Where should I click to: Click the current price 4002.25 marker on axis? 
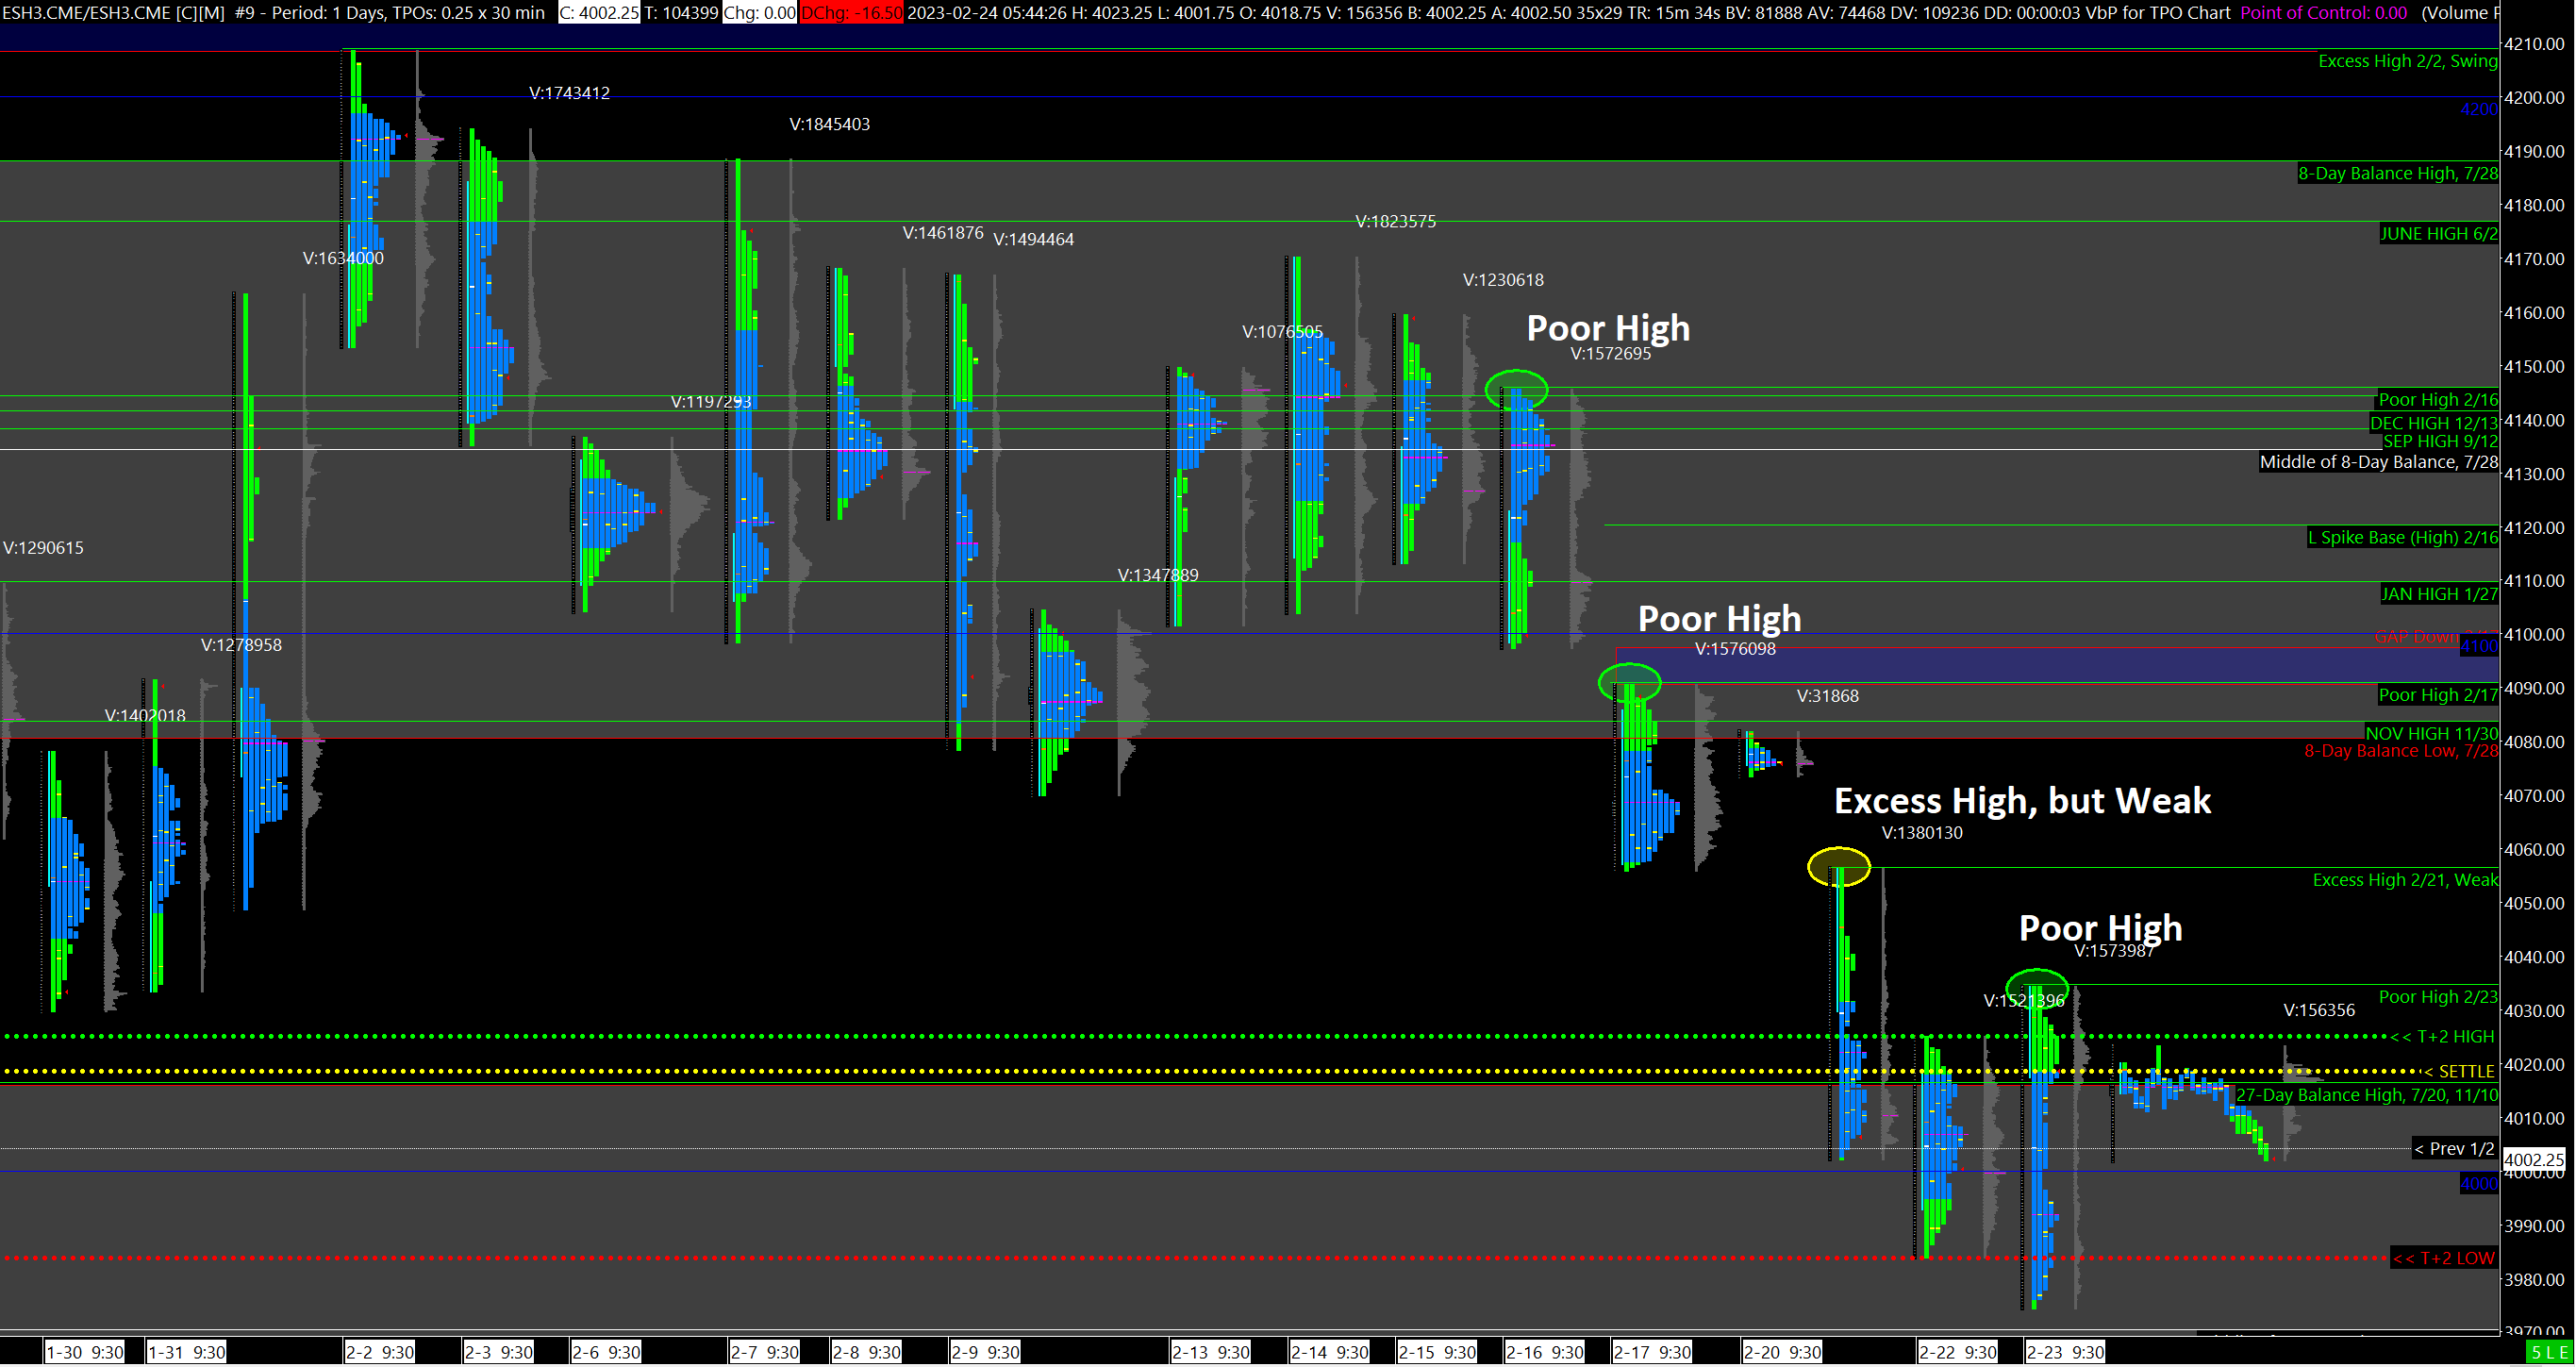(2533, 1160)
